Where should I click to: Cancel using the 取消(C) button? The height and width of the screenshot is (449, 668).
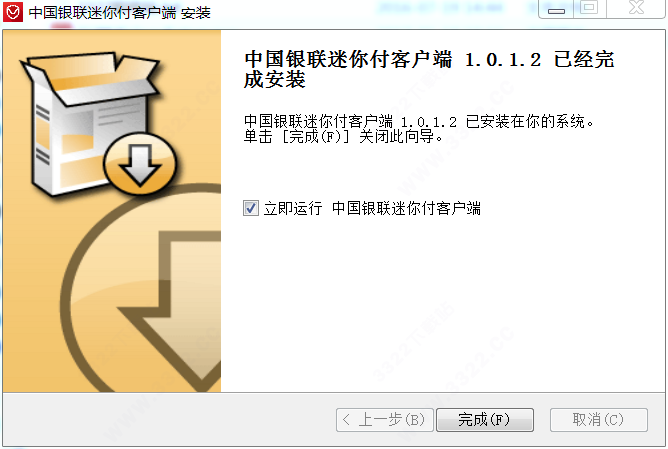pos(599,420)
